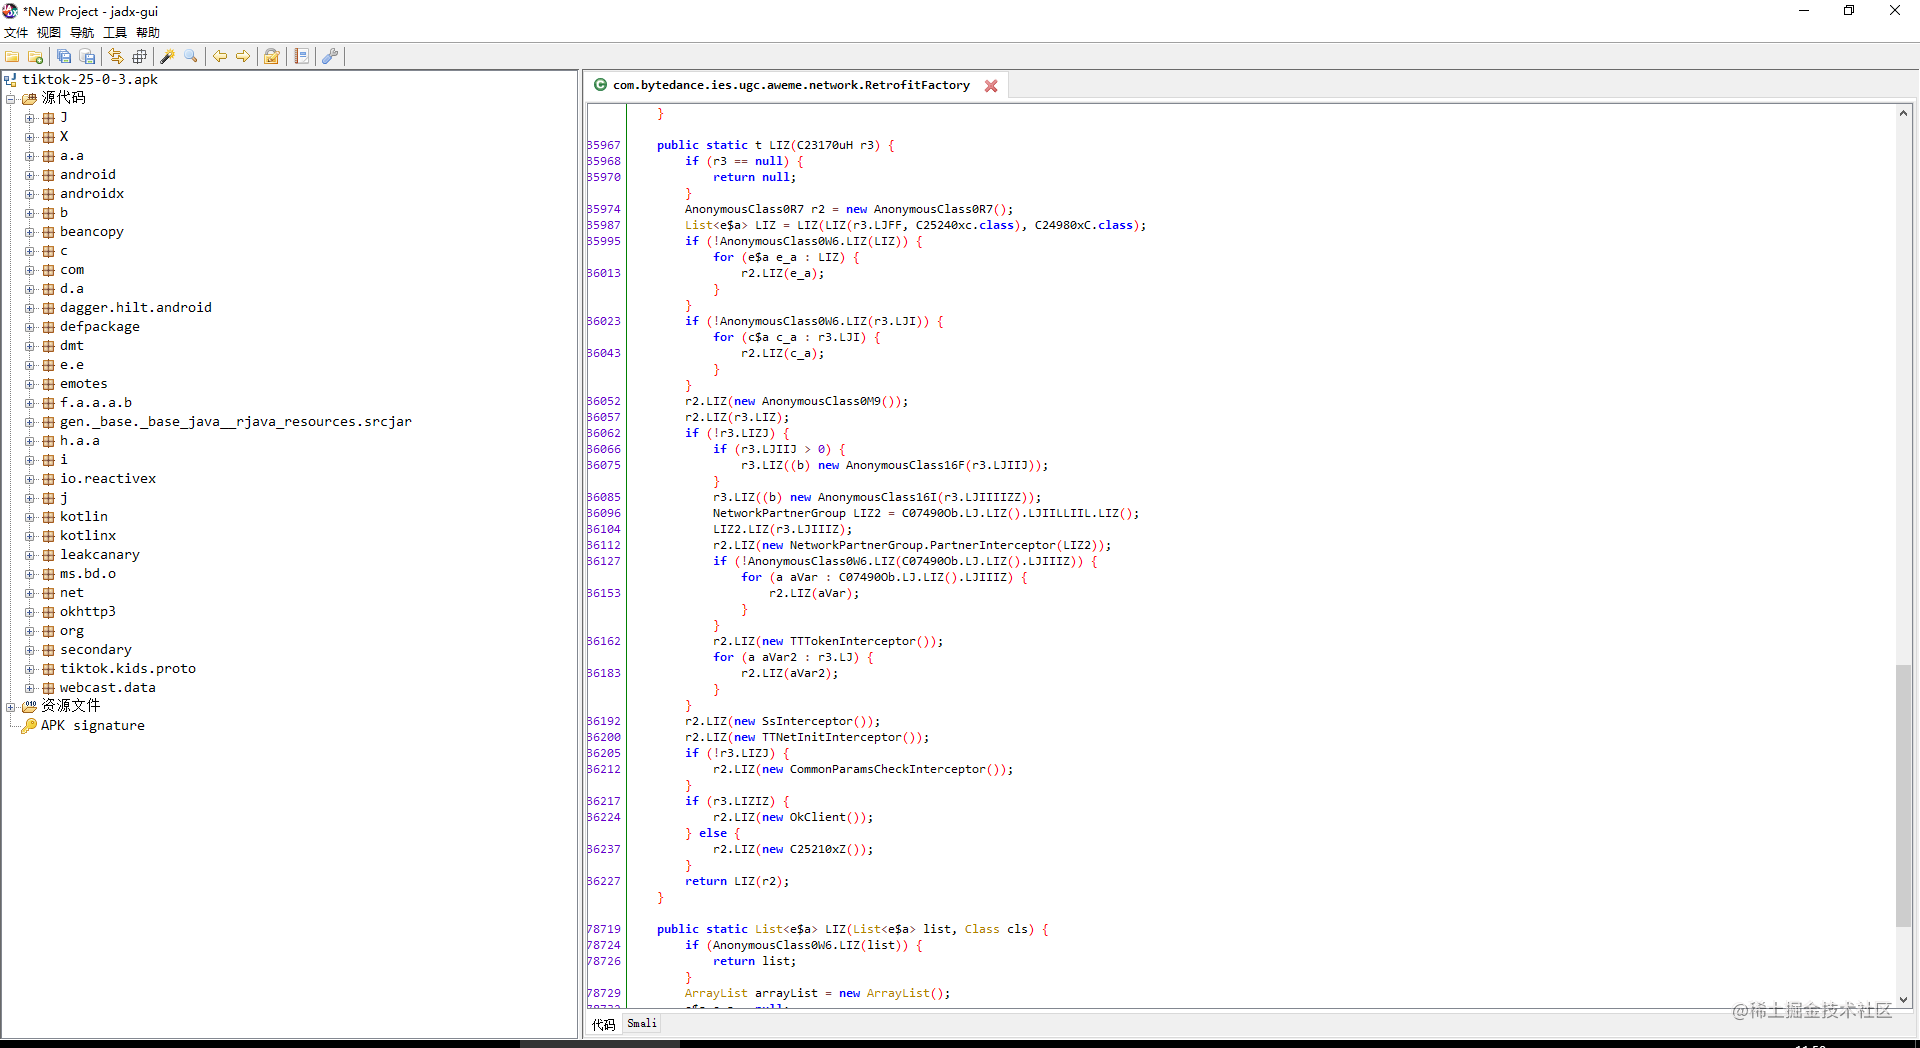Click the tiktok-25-0-3.apk root node icon
This screenshot has height=1048, width=1920.
tap(11, 80)
